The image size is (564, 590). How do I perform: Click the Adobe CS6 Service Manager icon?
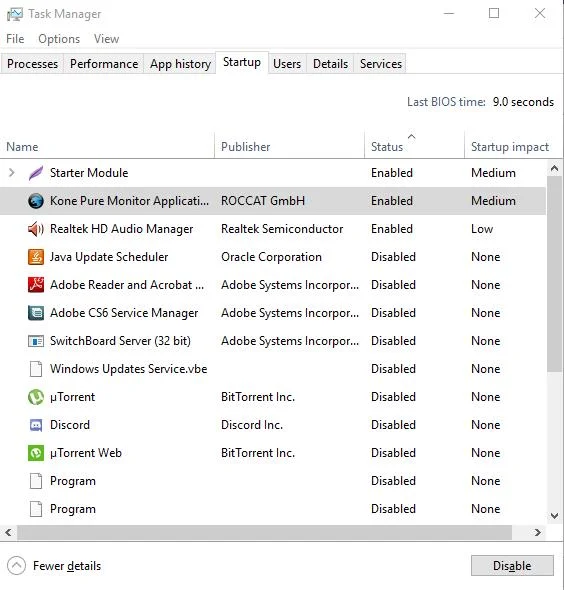[36, 313]
